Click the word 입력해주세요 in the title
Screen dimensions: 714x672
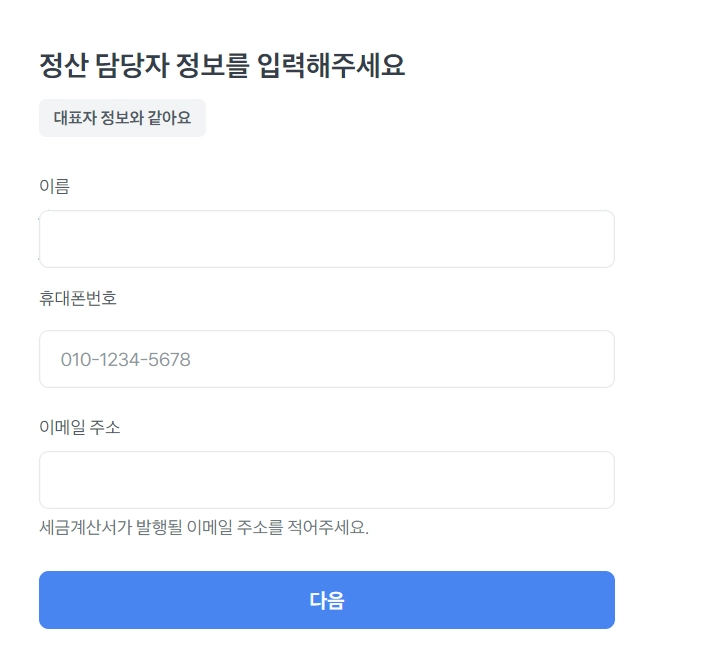click(331, 65)
